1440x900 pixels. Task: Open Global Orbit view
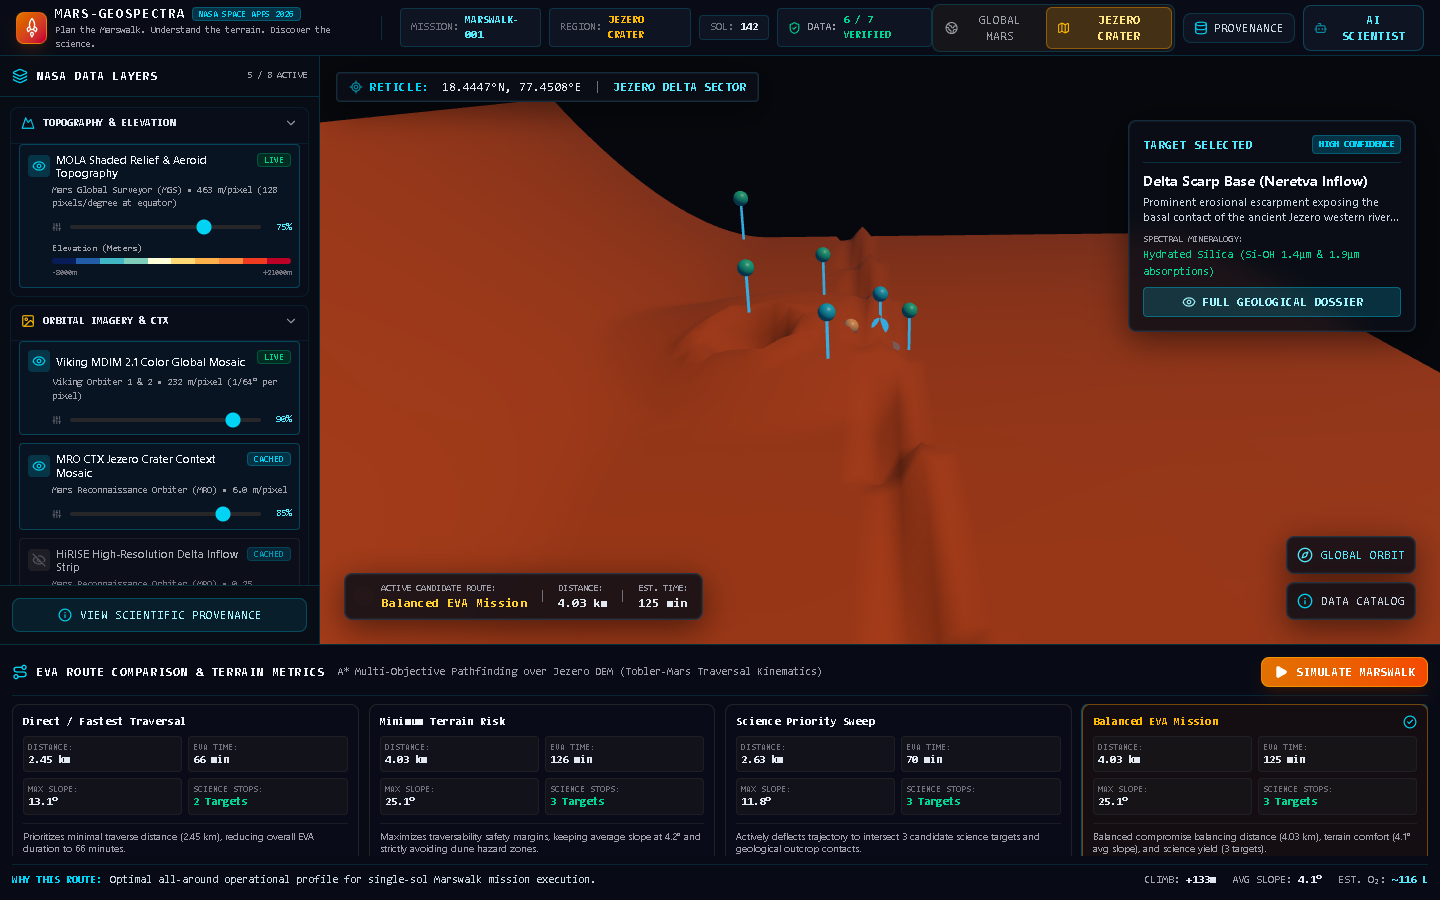pyautogui.click(x=1351, y=555)
